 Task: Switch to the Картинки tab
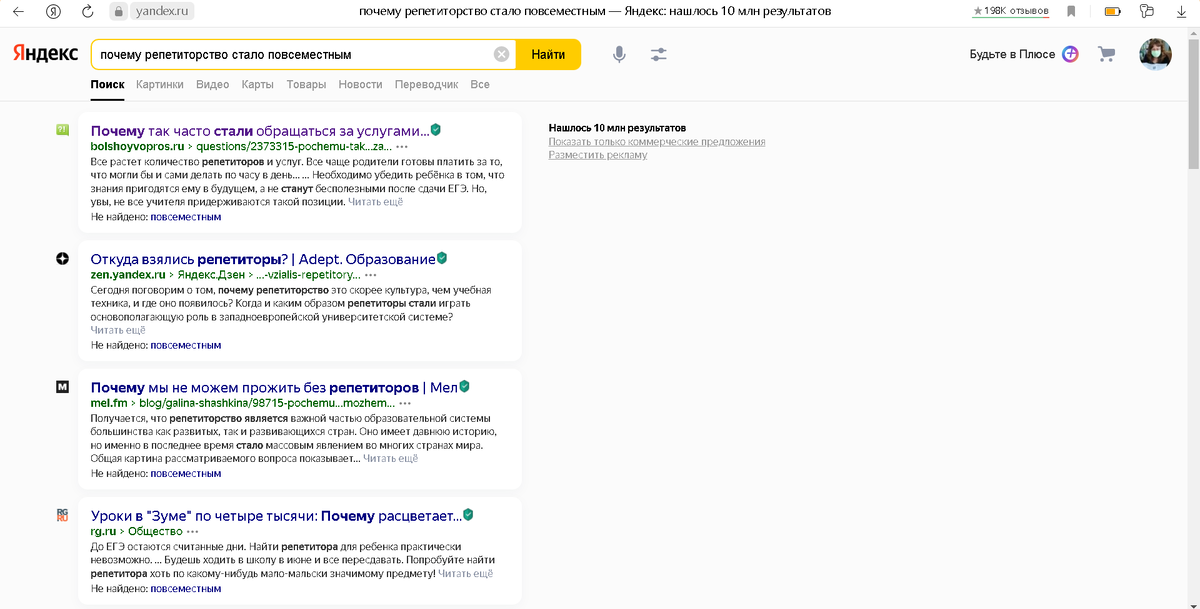tap(160, 85)
